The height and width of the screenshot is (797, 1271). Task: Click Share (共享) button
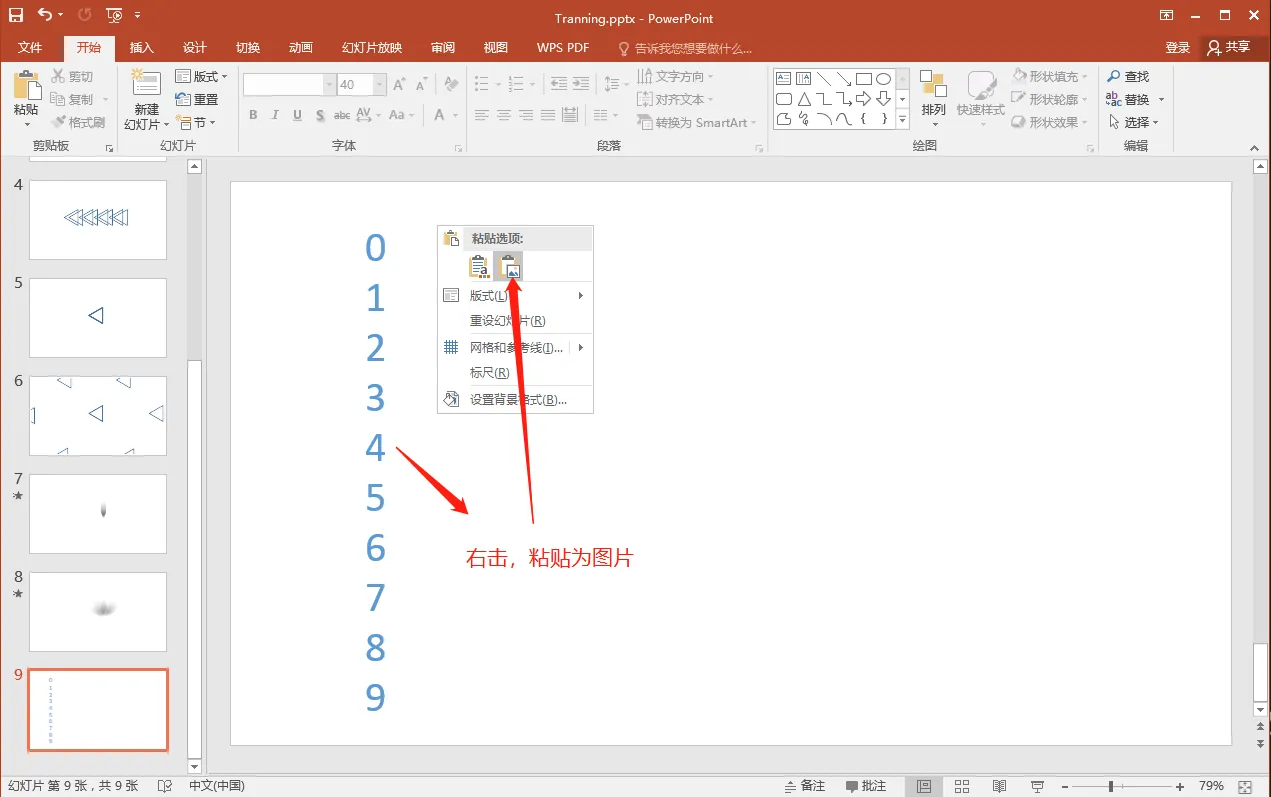(x=1230, y=48)
